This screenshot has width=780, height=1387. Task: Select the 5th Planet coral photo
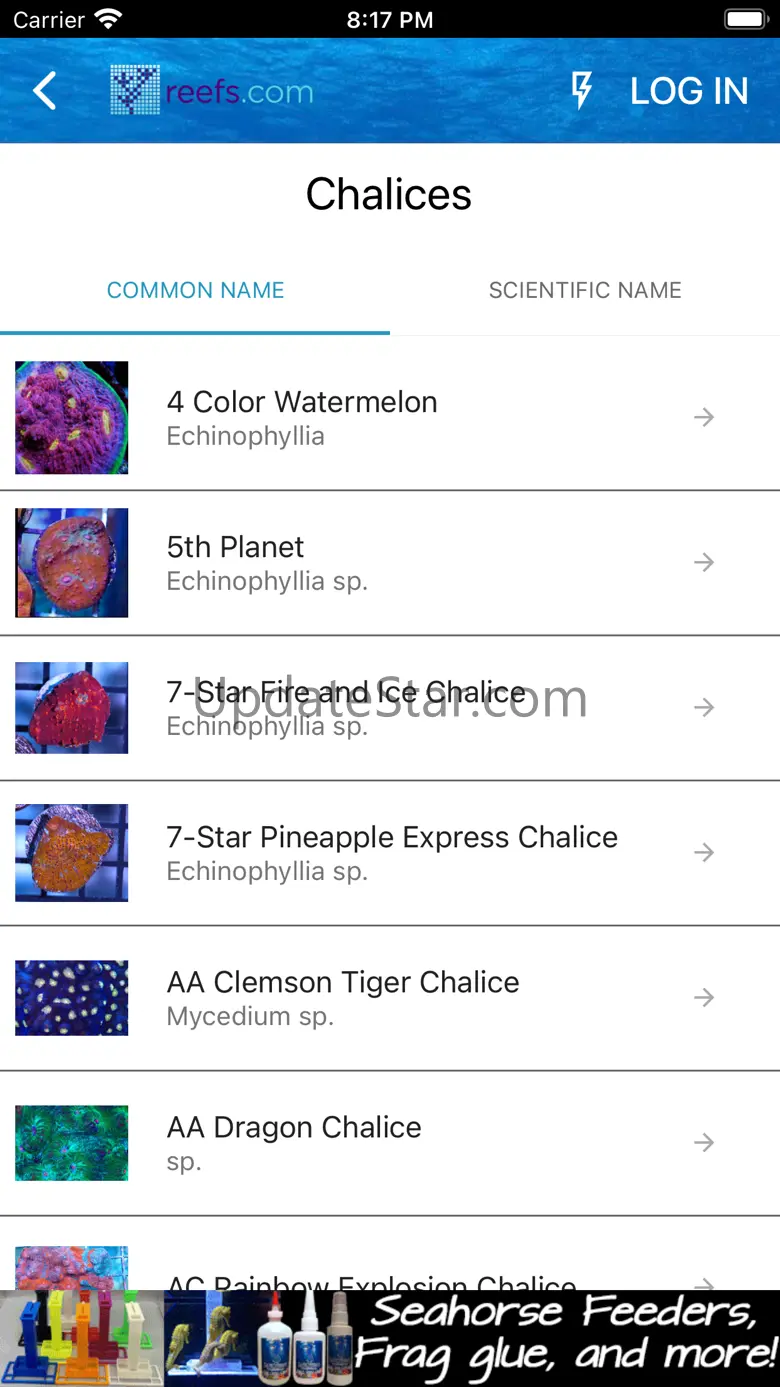coord(72,562)
